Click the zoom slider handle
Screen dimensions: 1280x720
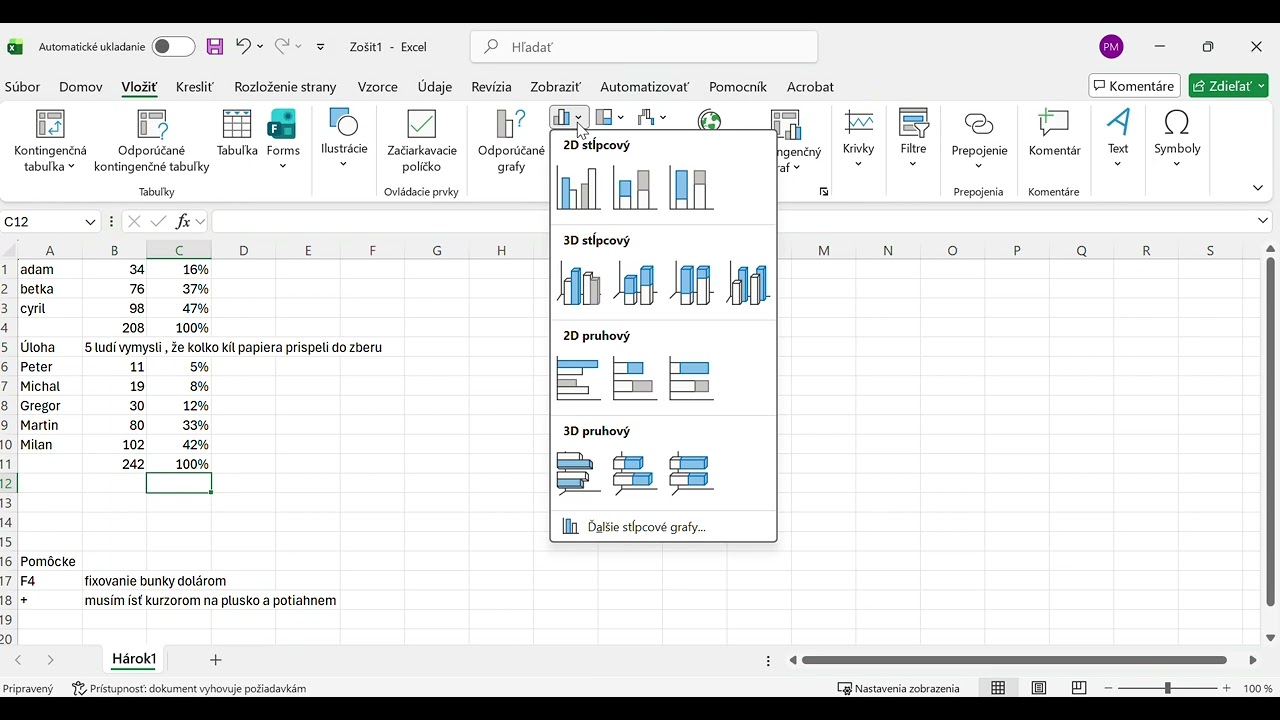(x=1167, y=688)
